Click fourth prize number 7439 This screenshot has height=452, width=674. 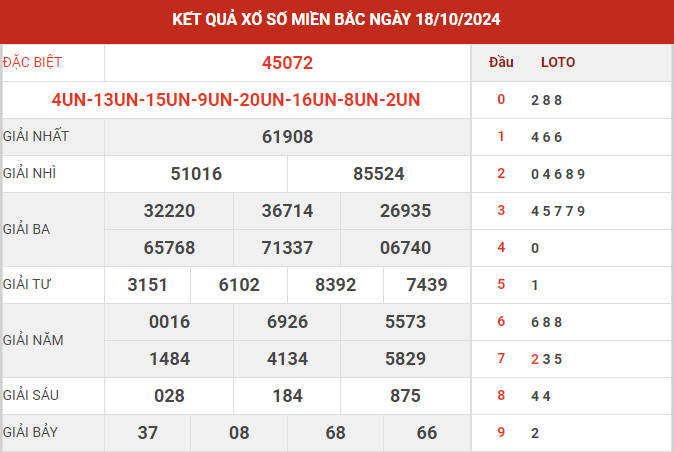click(427, 284)
